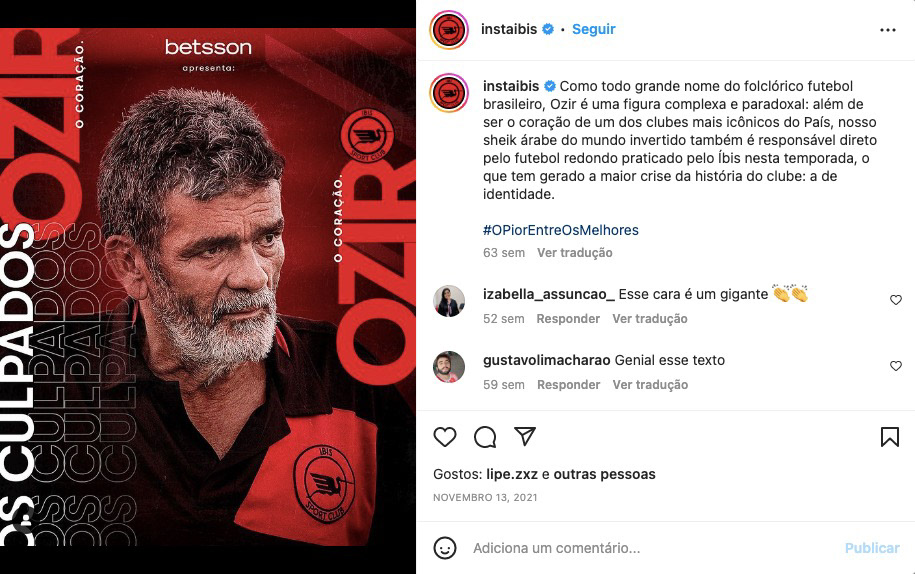Open the comment bubble icon
Screen dimensions: 915x574
pyautogui.click(x=485, y=436)
